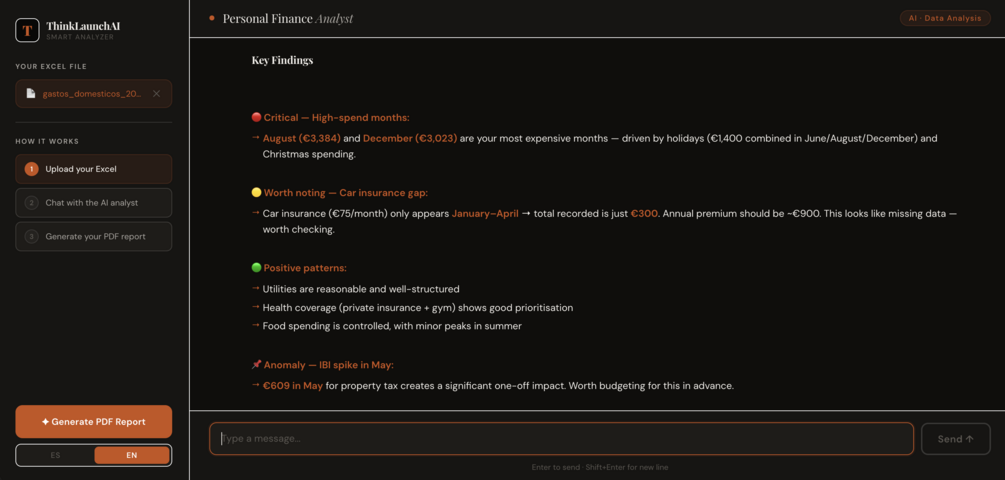Focus the Type a message field

click(x=561, y=439)
